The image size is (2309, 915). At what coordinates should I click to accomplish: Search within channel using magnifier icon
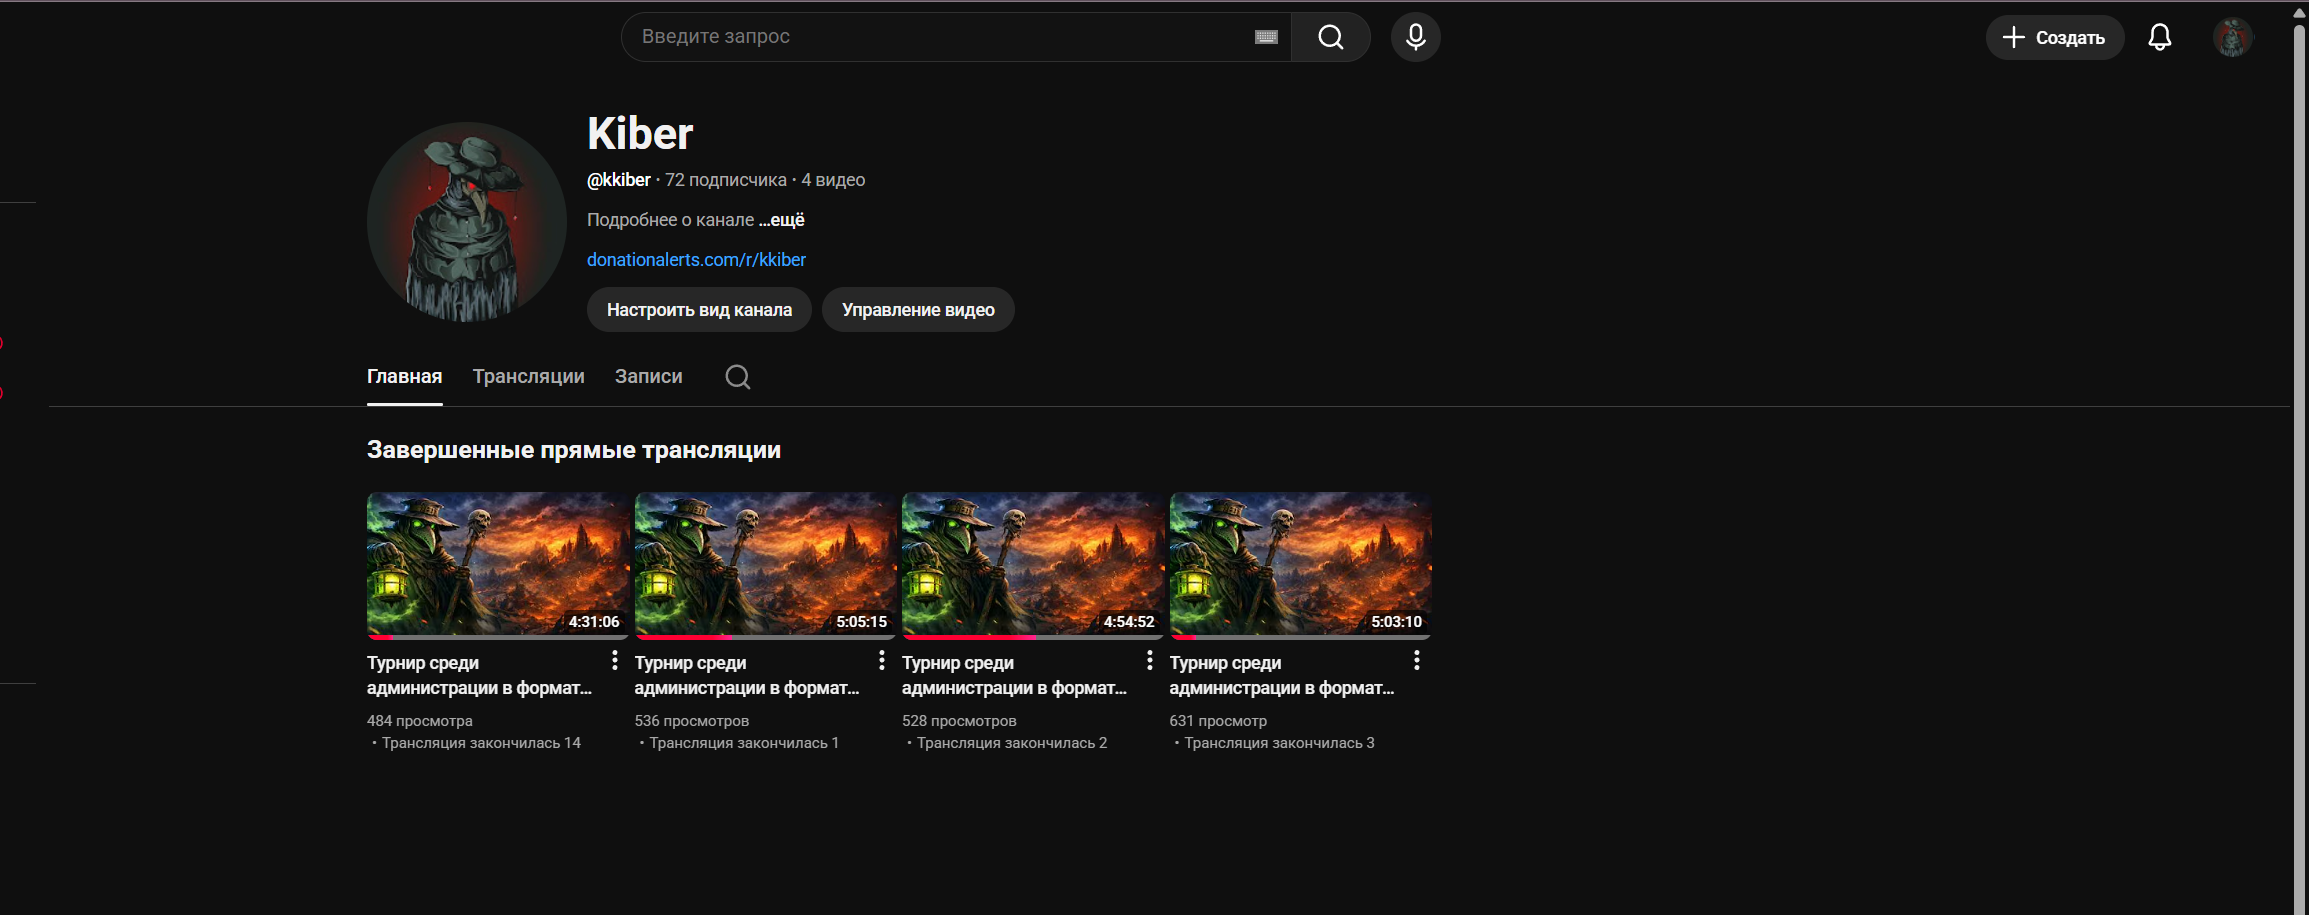point(738,377)
